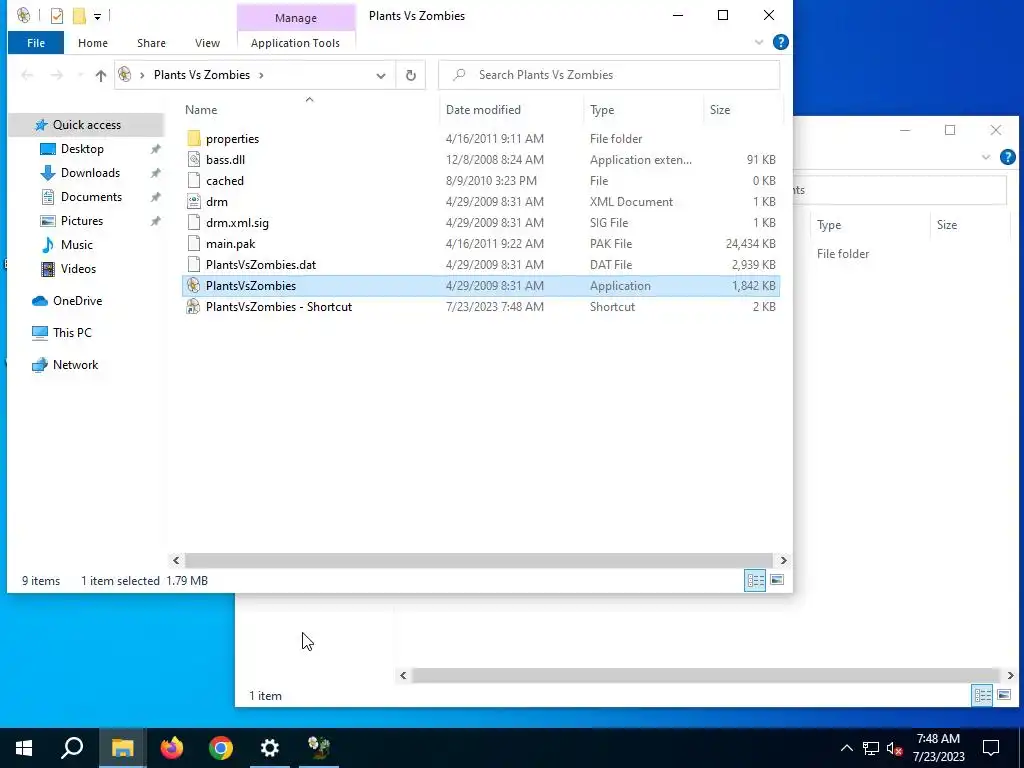Switch to Plants Vs Zombies taskbar app

[319, 748]
